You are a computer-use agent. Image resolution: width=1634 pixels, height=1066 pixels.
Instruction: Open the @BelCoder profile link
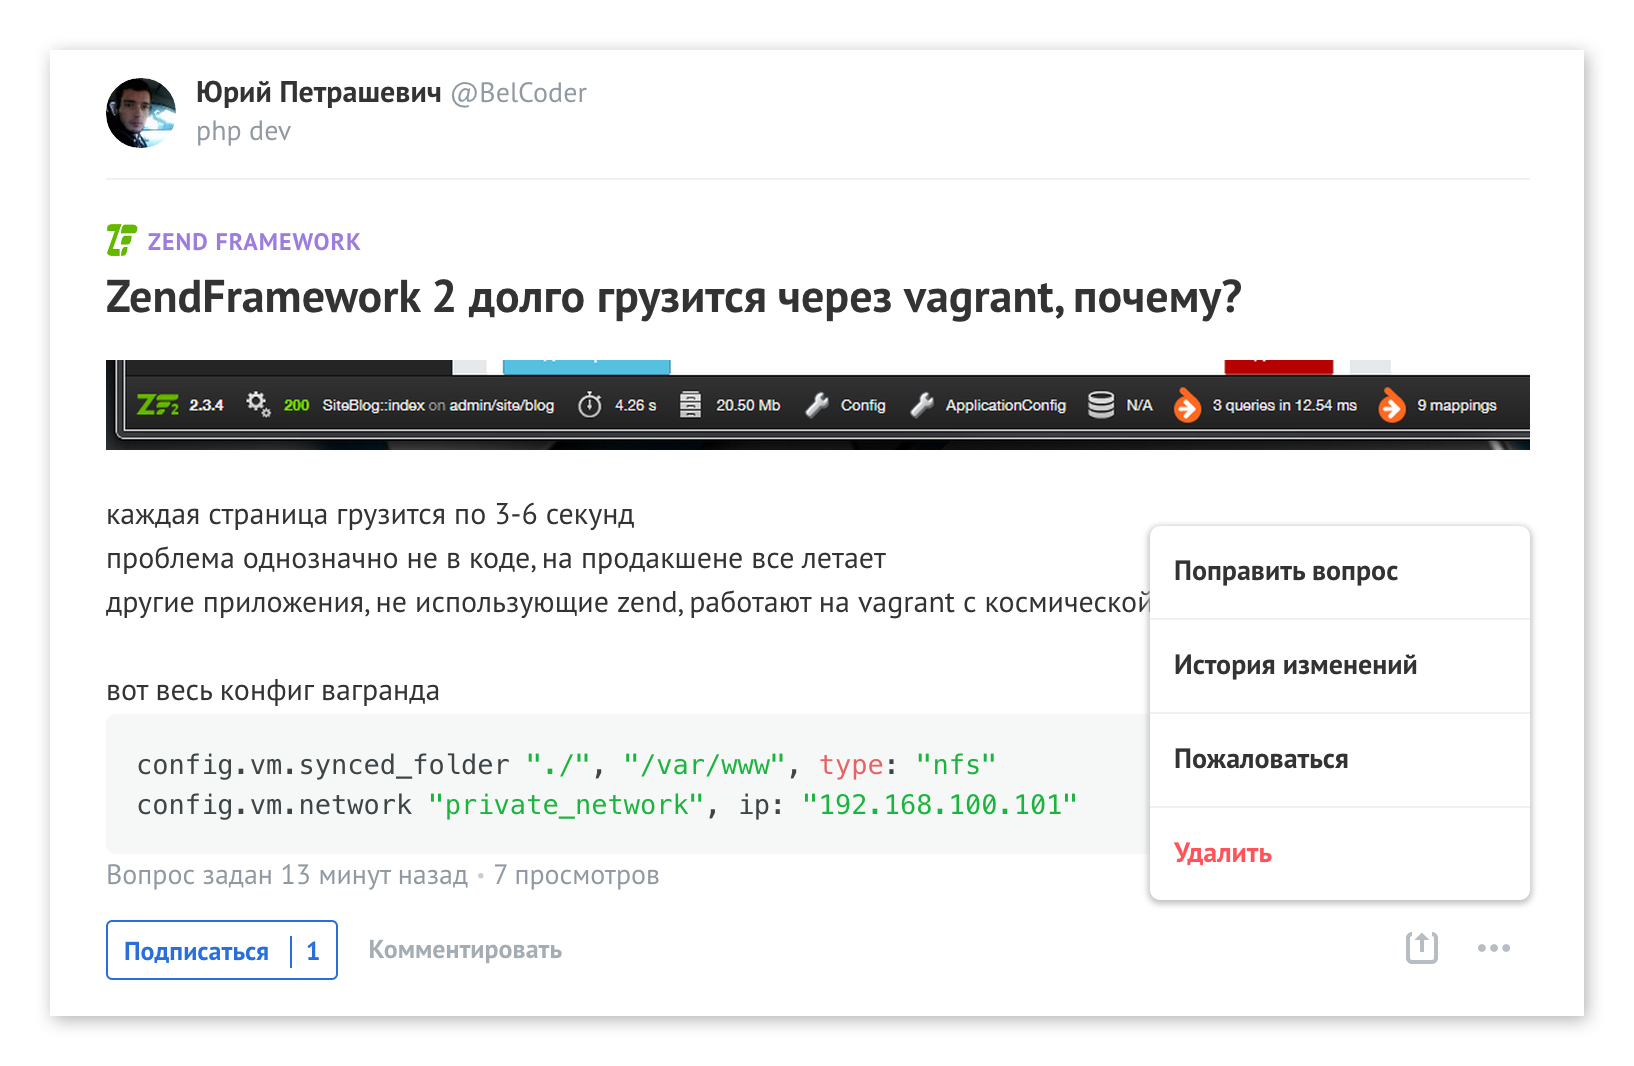(519, 93)
